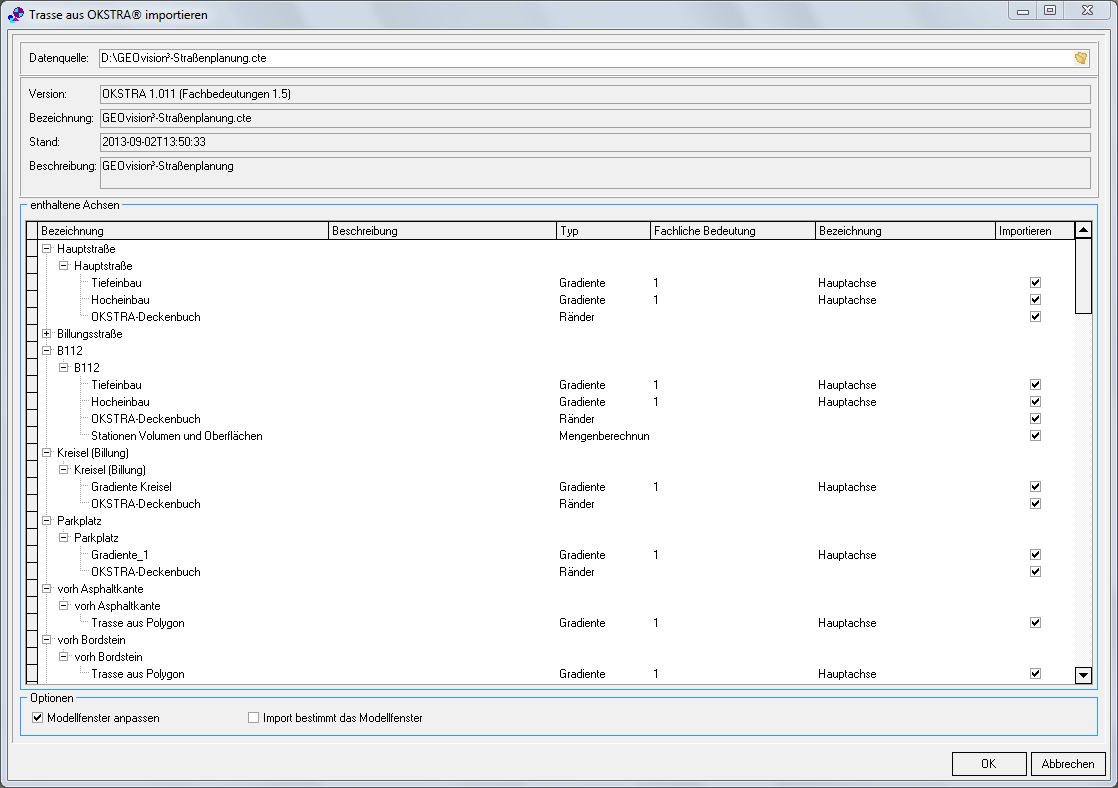Expand the Billungsstraße tree node

(47, 334)
